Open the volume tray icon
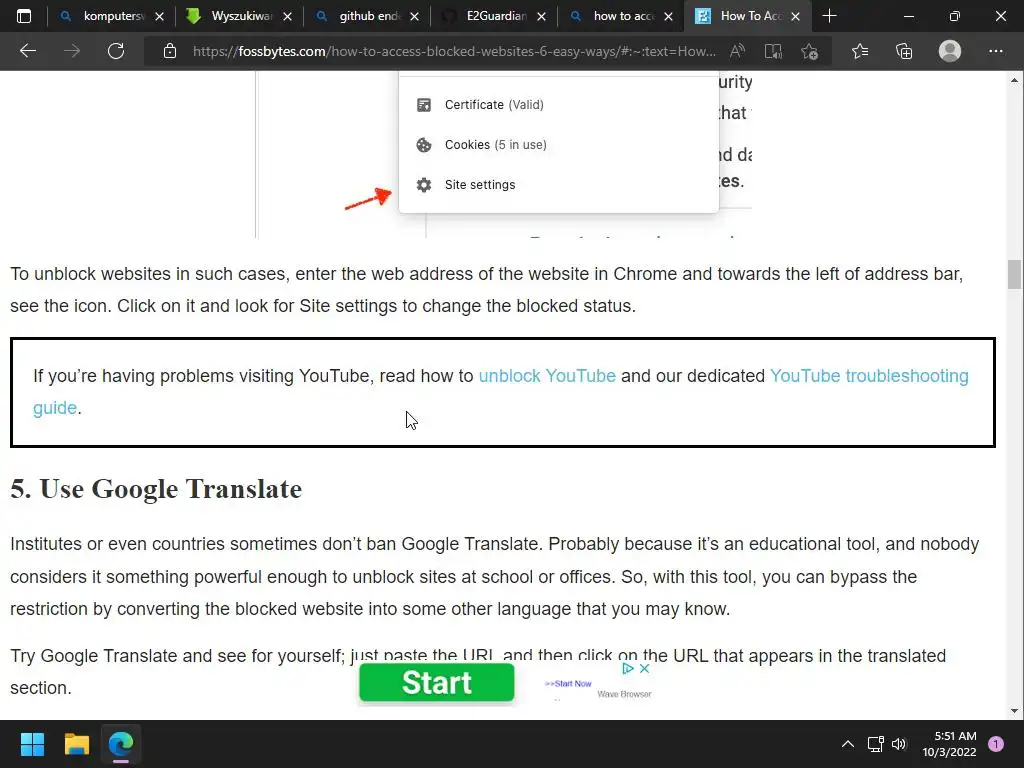 click(899, 744)
